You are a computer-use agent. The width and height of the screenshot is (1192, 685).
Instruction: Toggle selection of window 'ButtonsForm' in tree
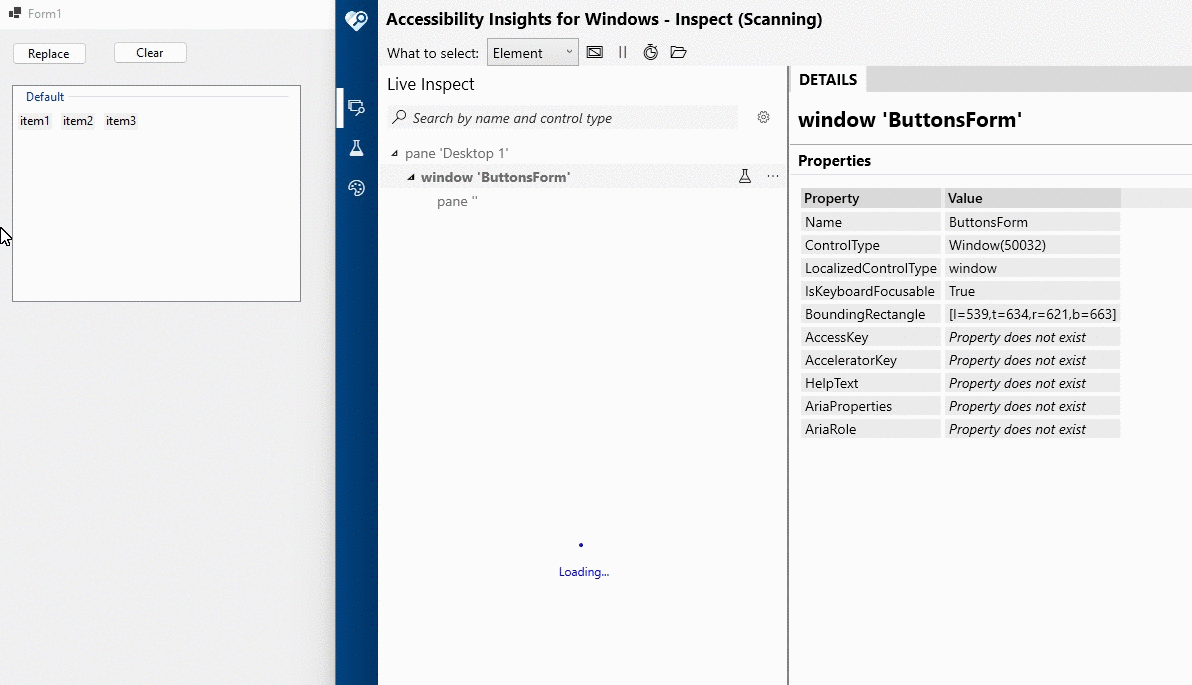click(x=495, y=176)
